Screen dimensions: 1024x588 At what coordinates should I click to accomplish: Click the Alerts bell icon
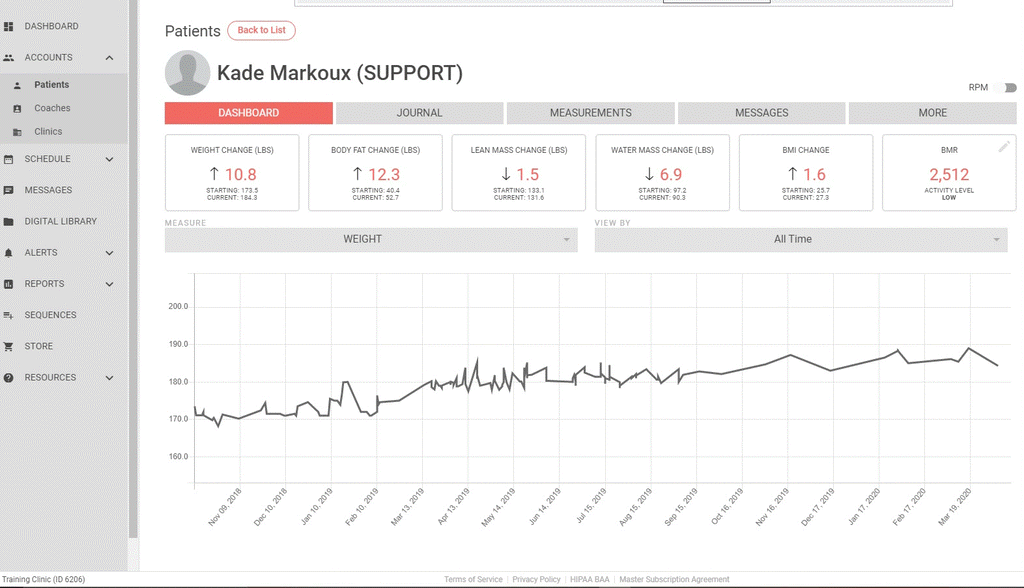[x=9, y=253]
